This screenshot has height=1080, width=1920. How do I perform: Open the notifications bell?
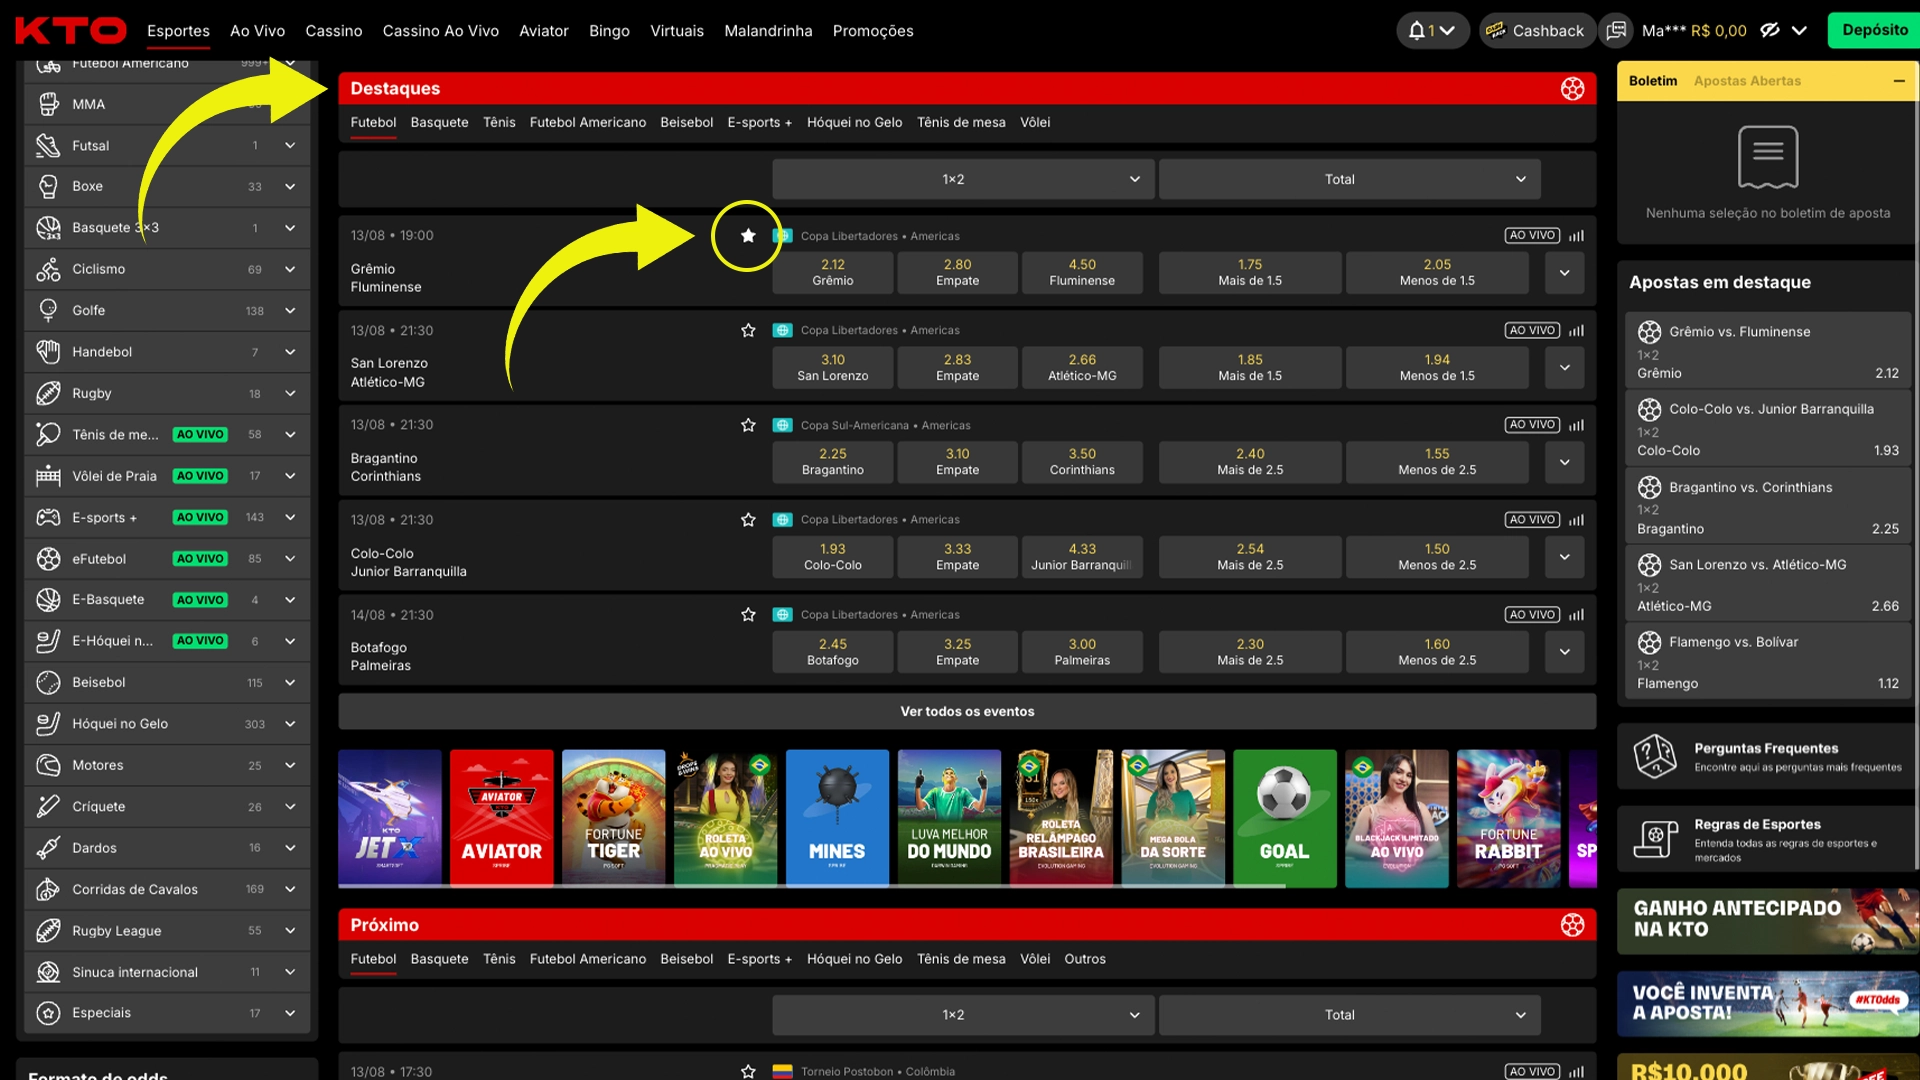(x=1416, y=31)
